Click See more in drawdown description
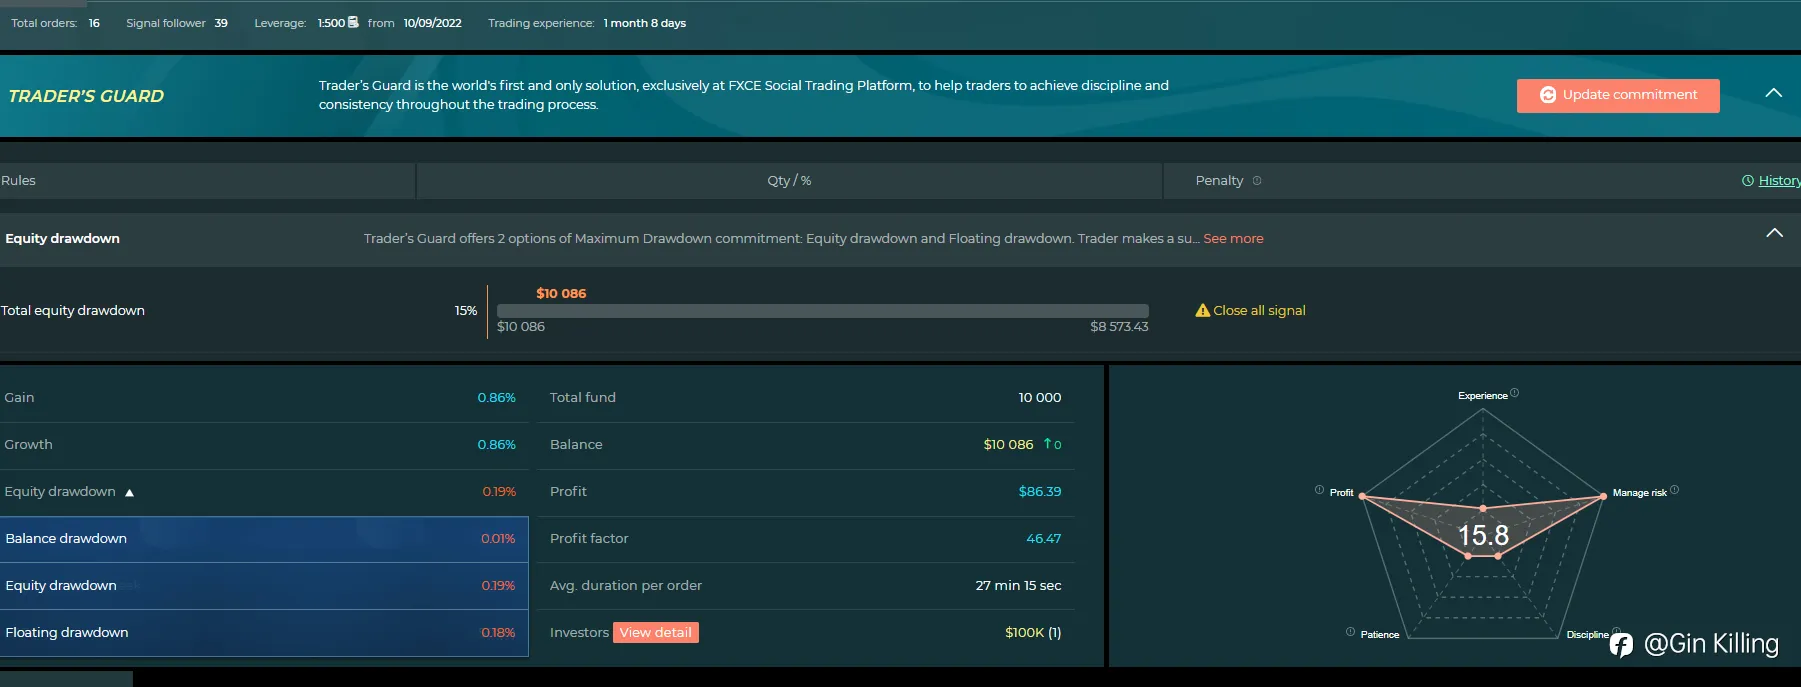This screenshot has height=687, width=1801. coord(1233,239)
